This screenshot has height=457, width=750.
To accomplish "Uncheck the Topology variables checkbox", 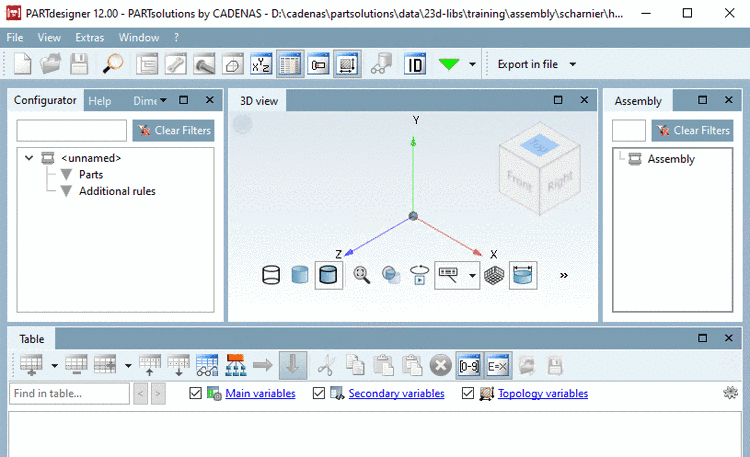I will [x=468, y=393].
